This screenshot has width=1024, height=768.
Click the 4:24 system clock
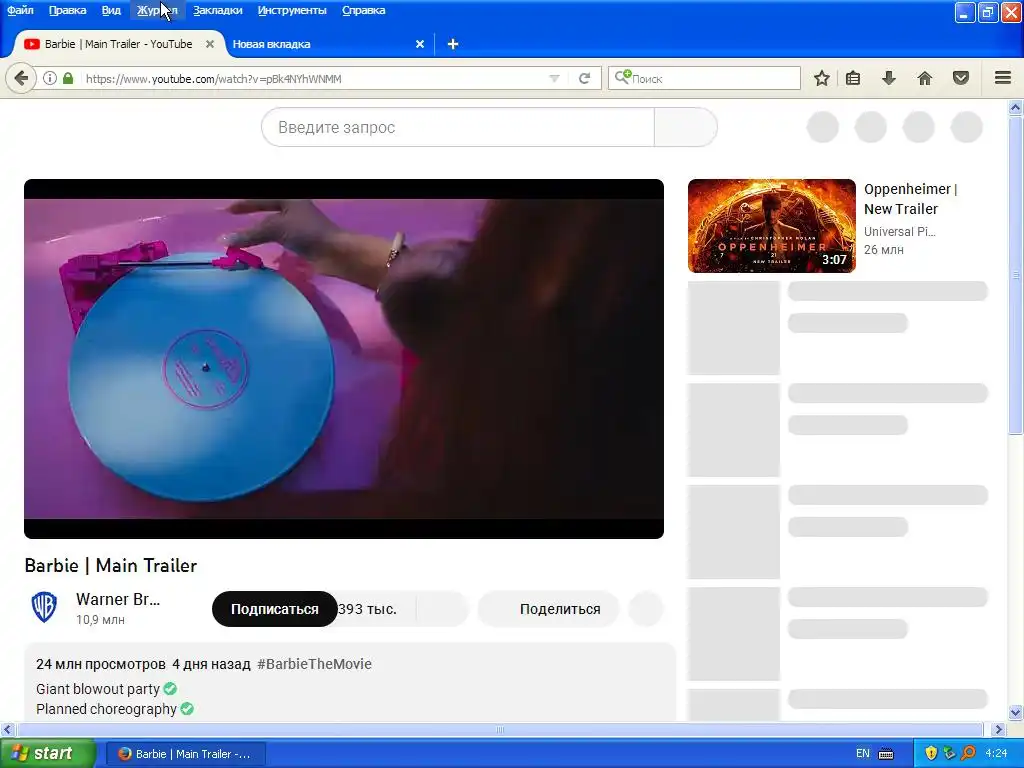click(x=996, y=754)
